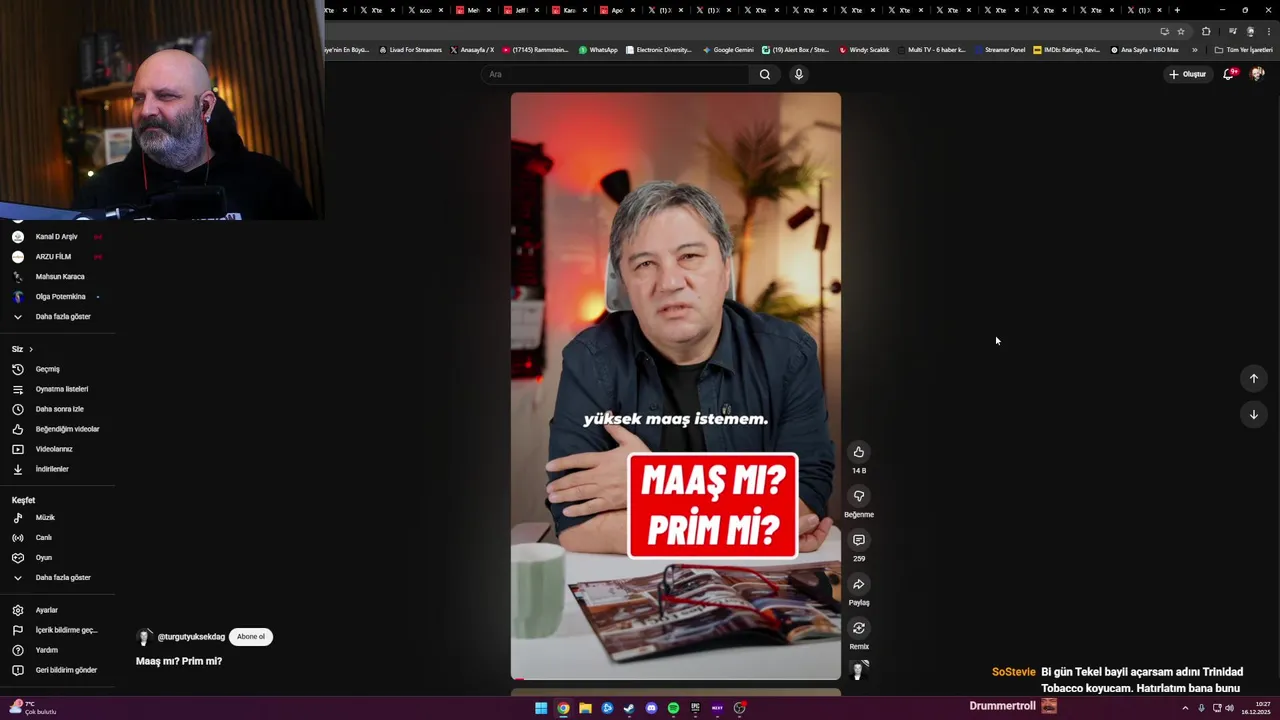The height and width of the screenshot is (720, 1280).
Task: Like the Short with thumbs up icon
Action: [x=858, y=452]
